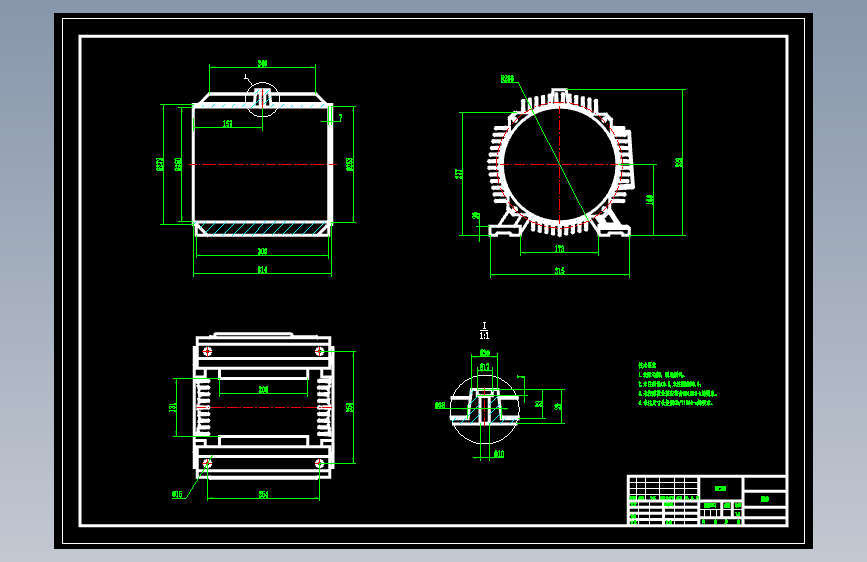
Task: Click the red horizontal centerline of the front view
Action: tap(263, 164)
